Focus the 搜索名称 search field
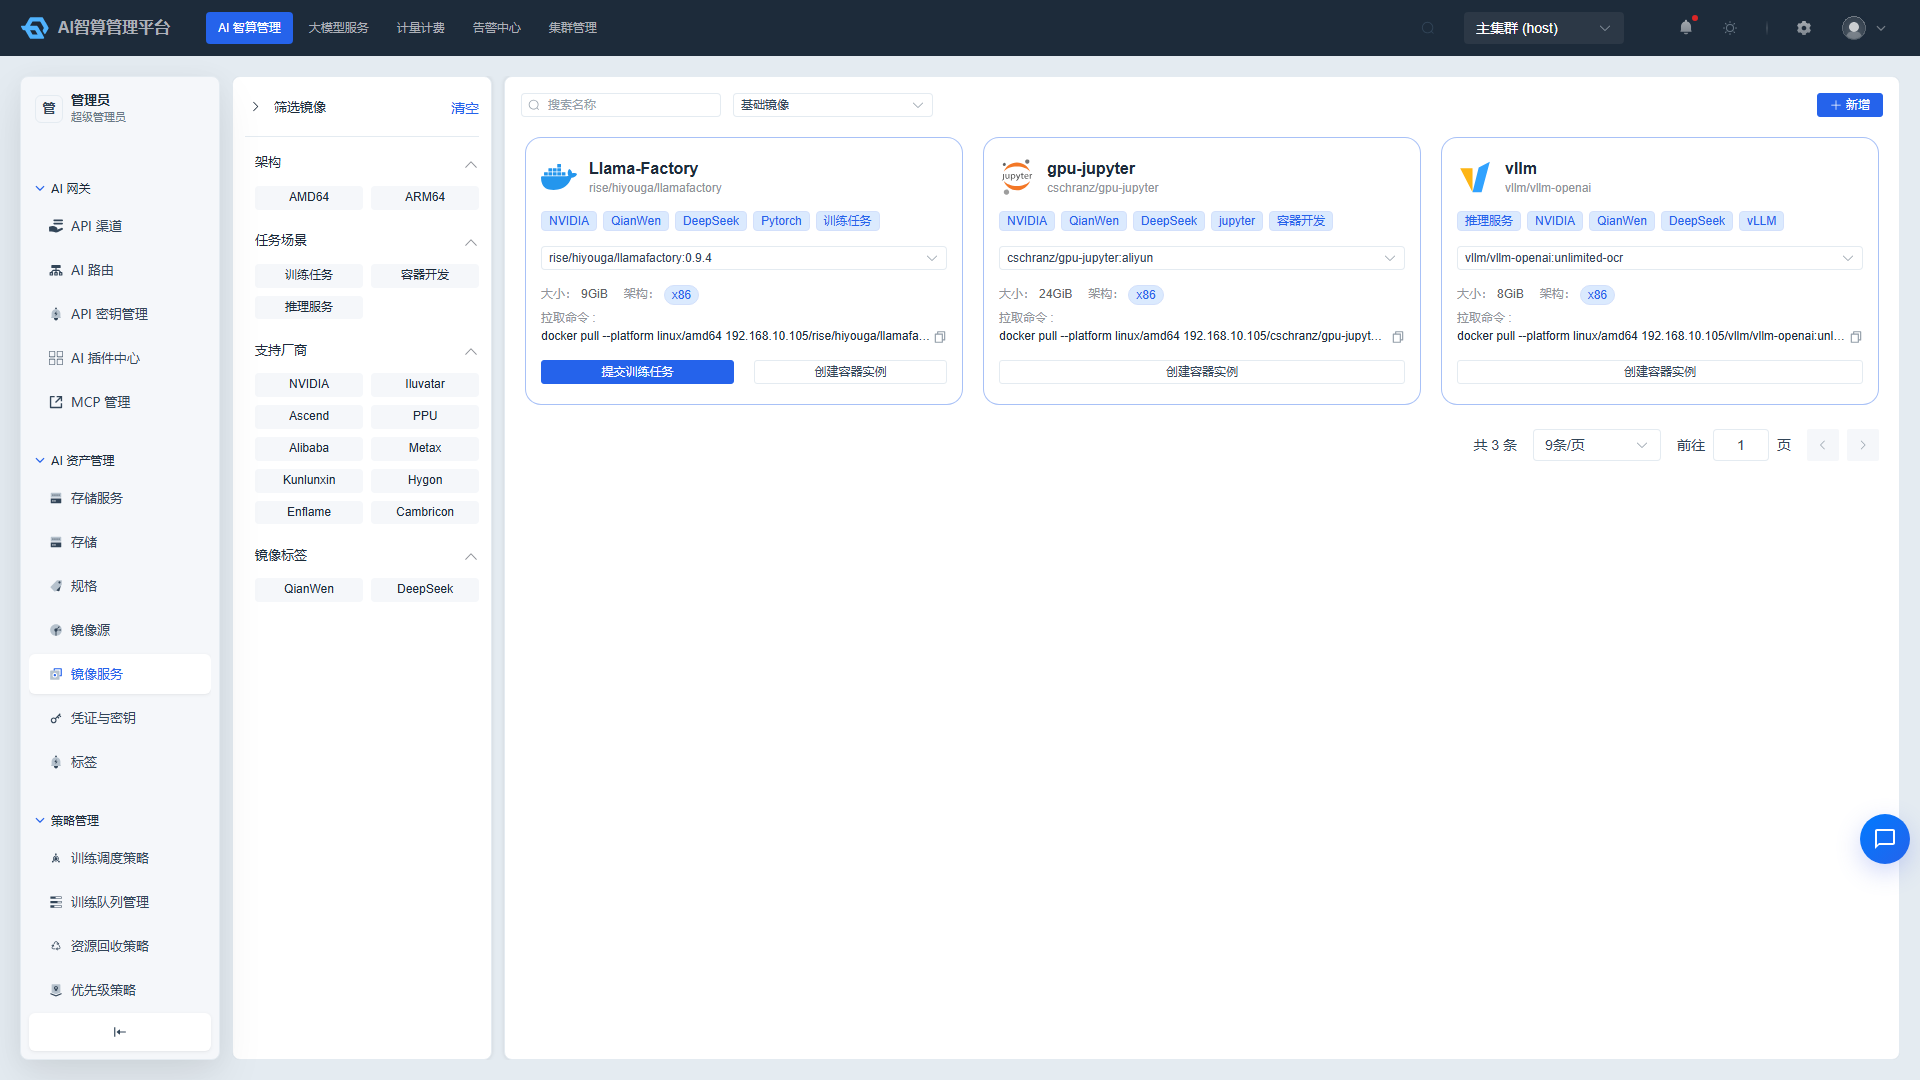This screenshot has height=1080, width=1920. point(621,105)
